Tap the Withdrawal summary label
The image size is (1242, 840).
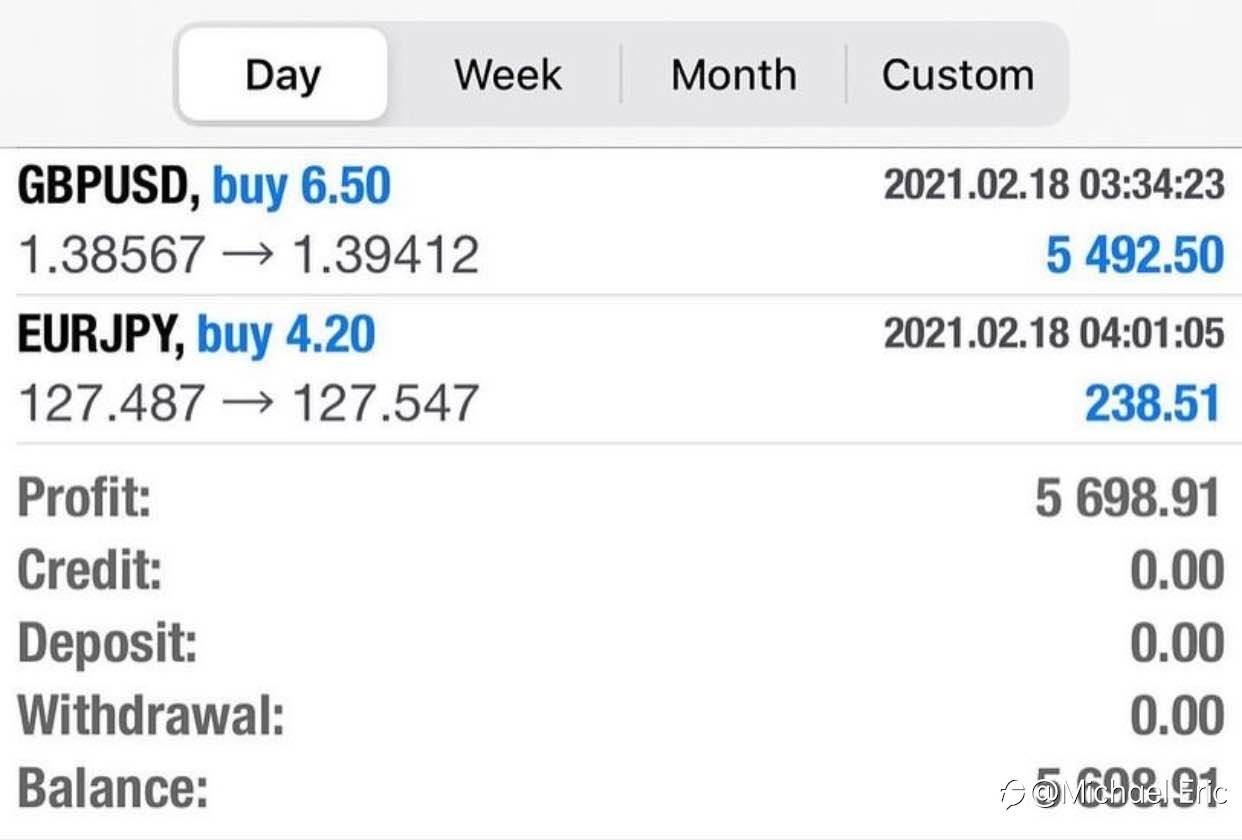(x=151, y=716)
